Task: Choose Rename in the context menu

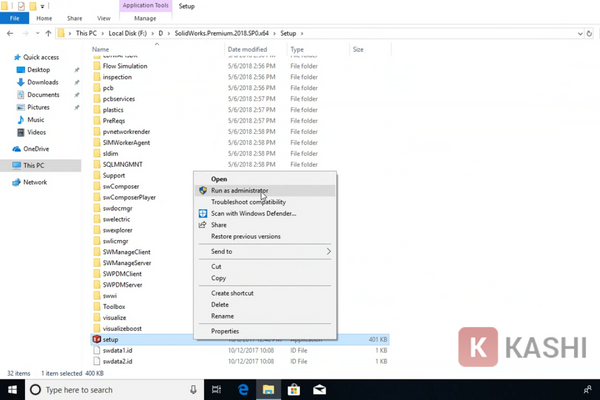Action: click(265, 316)
